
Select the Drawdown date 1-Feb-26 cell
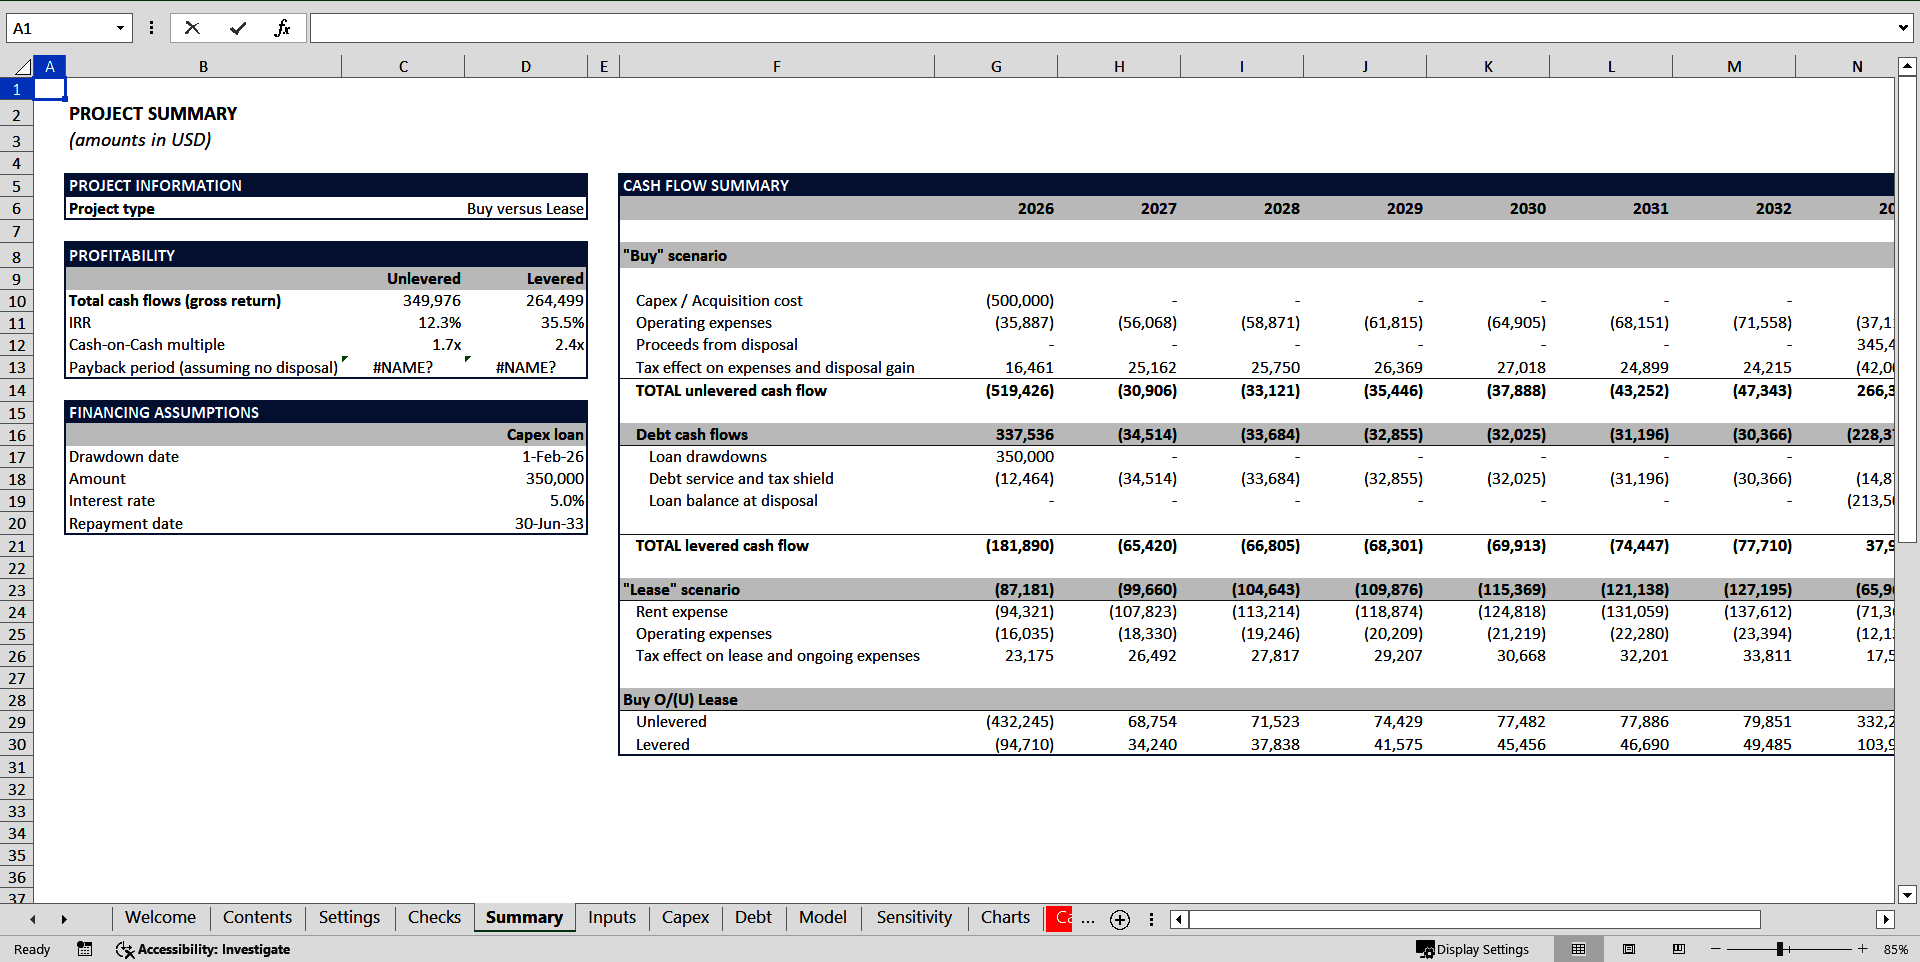[526, 457]
